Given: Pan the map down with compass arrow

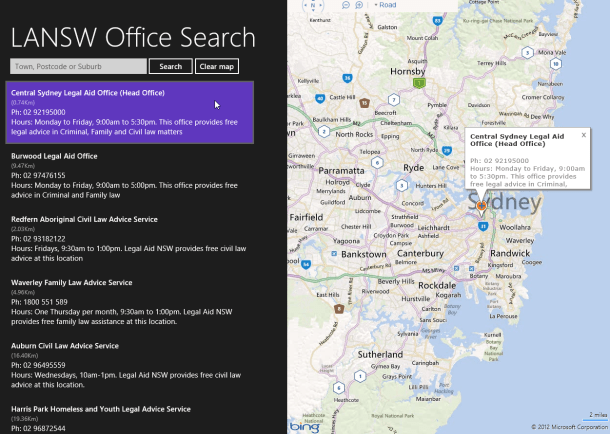Looking at the screenshot, I should coord(313,11).
